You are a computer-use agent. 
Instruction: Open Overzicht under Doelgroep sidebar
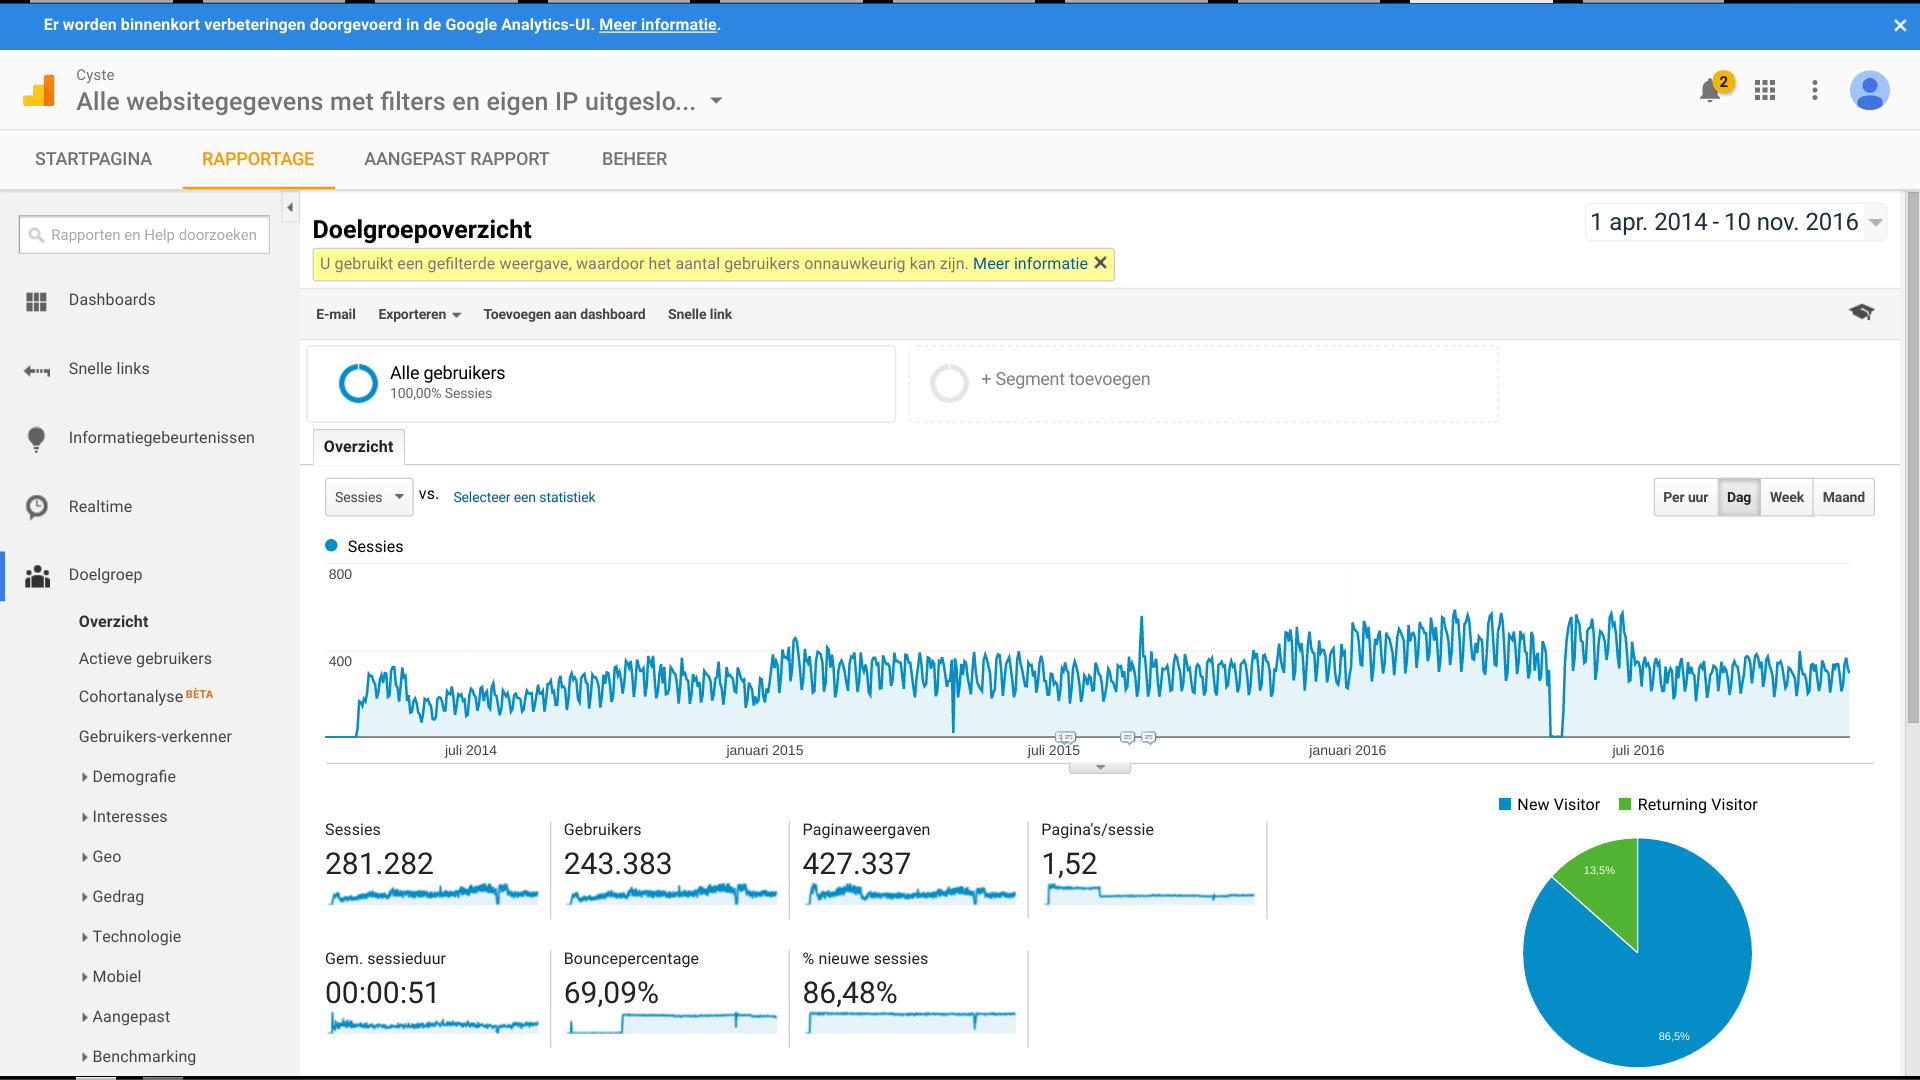click(114, 622)
